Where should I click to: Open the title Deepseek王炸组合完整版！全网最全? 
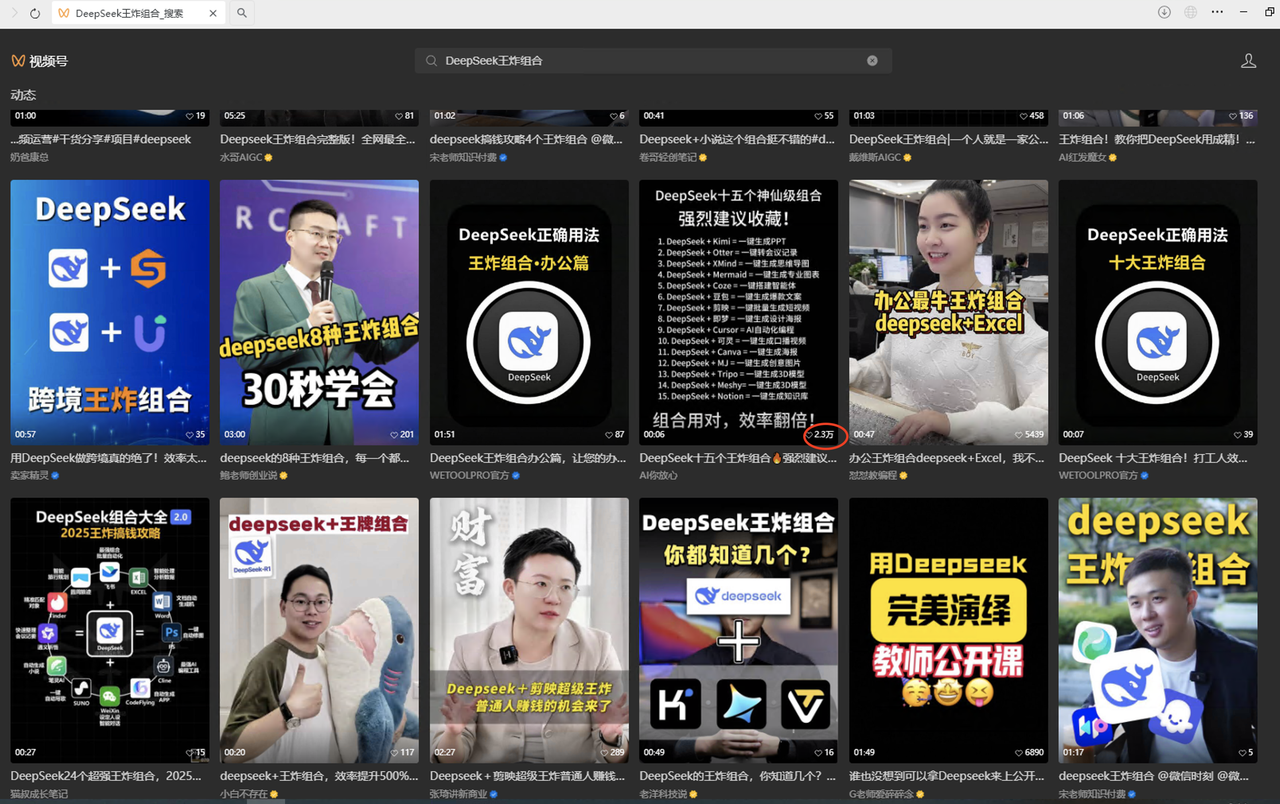tap(318, 139)
